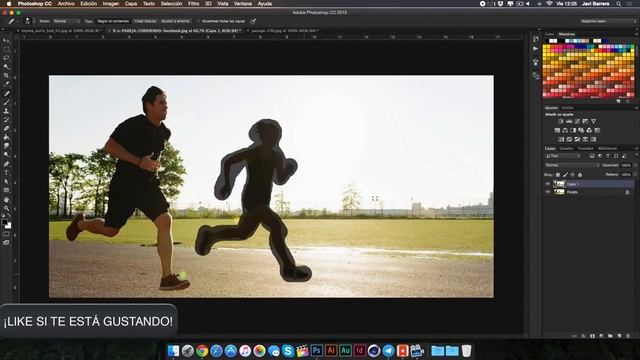Open the Filtro menu

coord(193,4)
